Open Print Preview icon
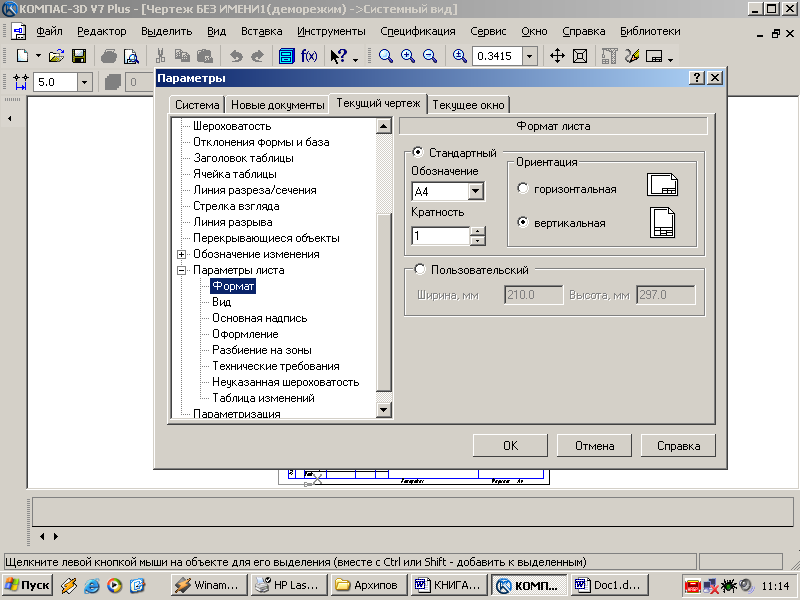 point(131,56)
